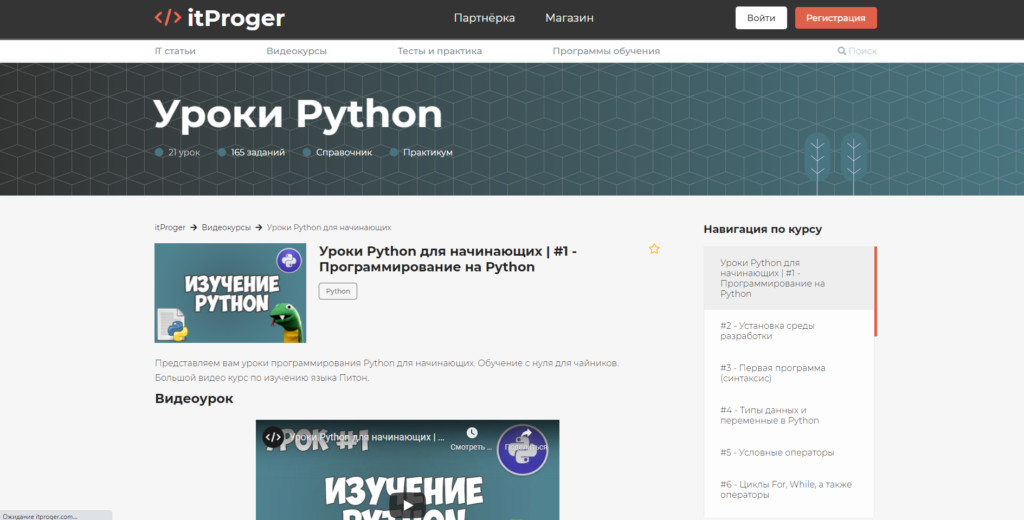
Task: Click Видеокурсы in the breadcrumb
Action: point(225,227)
